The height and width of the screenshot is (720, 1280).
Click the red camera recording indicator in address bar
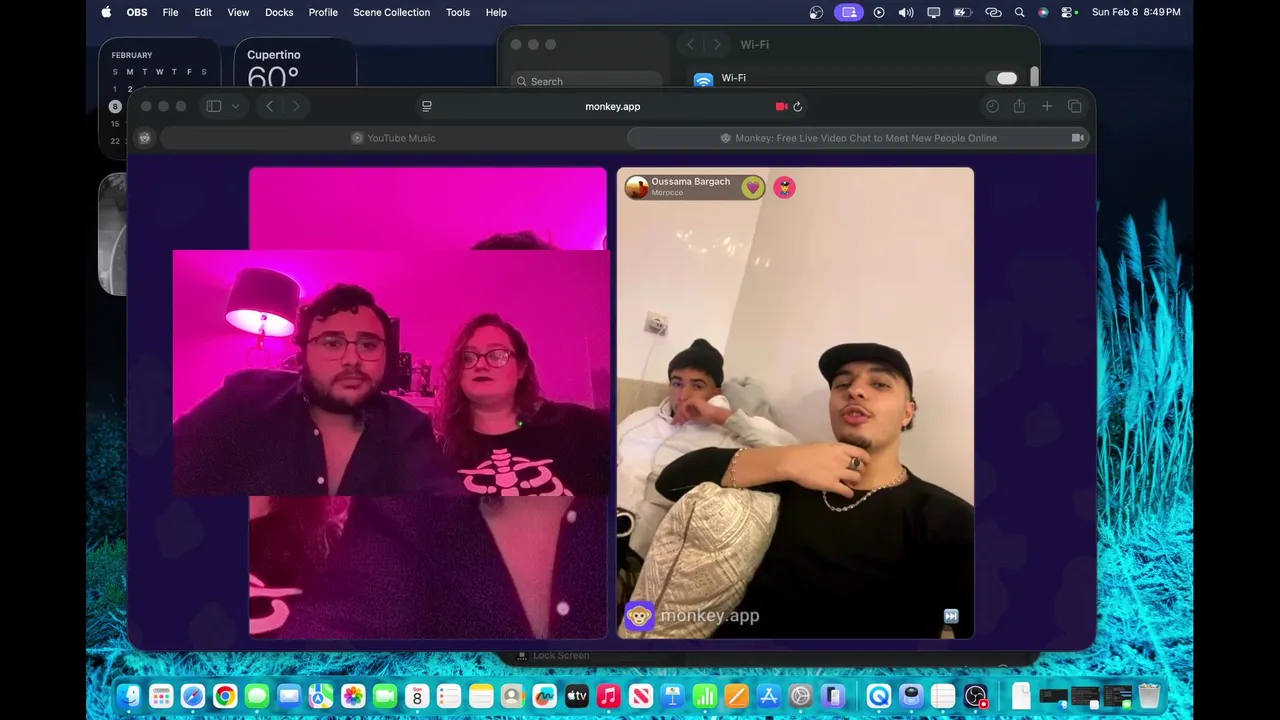(781, 106)
